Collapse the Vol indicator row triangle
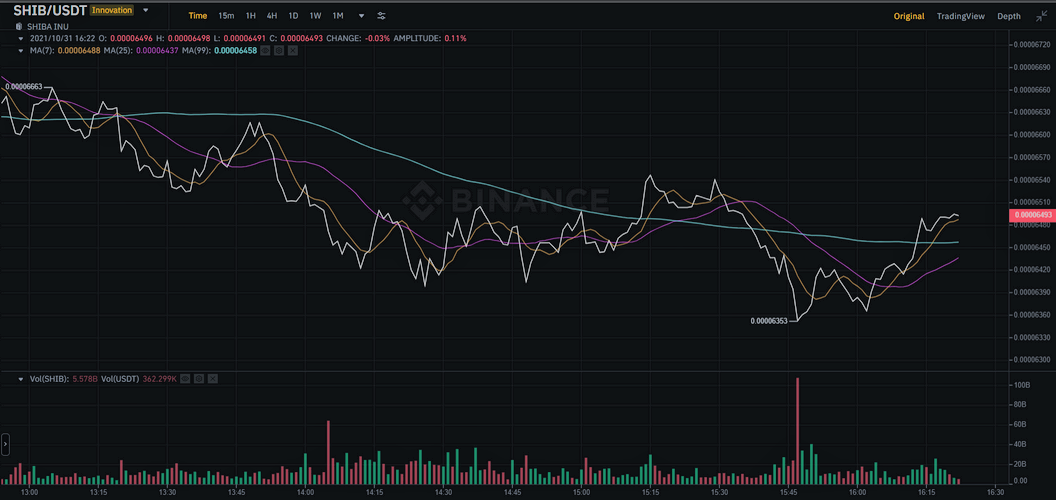The width and height of the screenshot is (1056, 500). click(x=21, y=379)
